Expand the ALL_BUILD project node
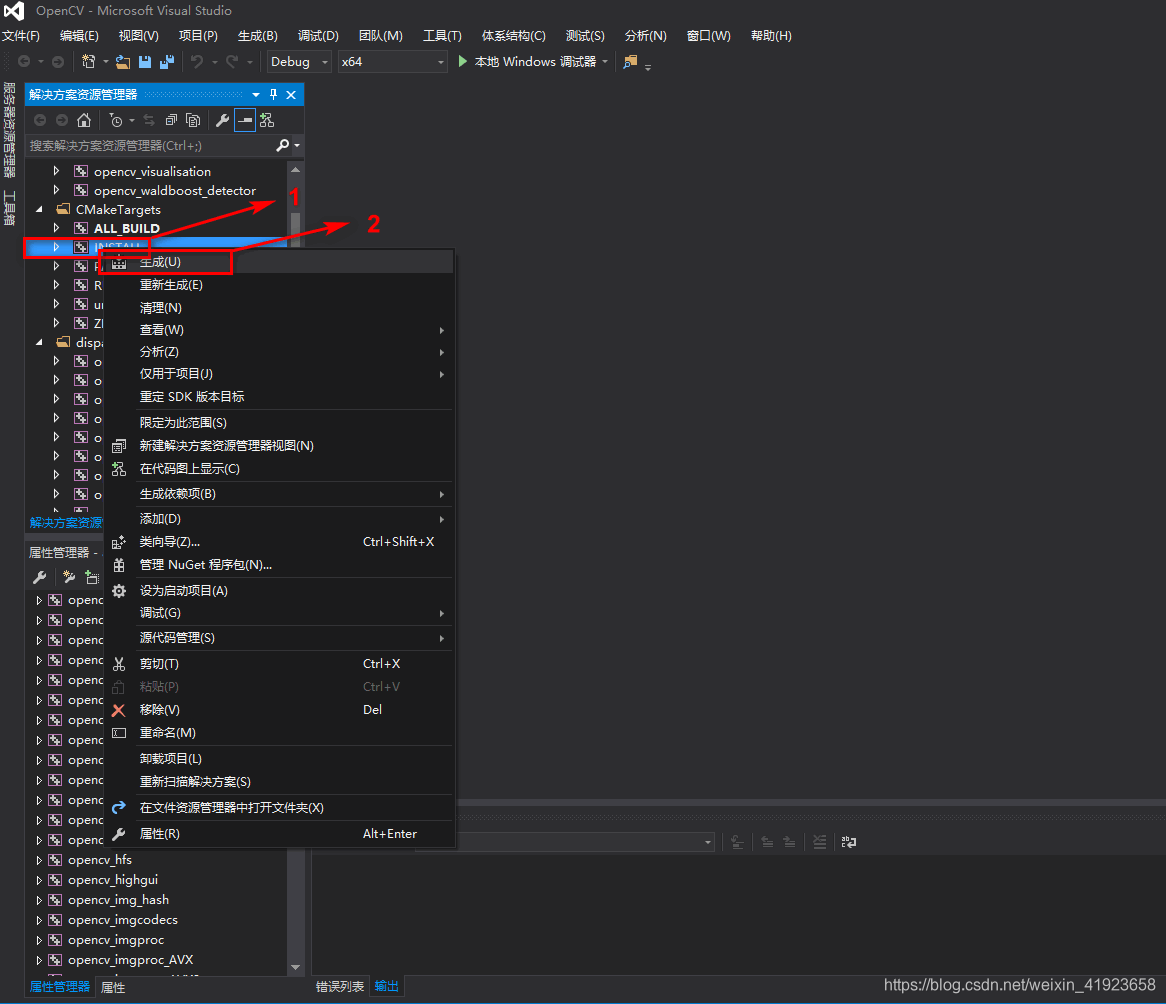The image size is (1166, 1004). (56, 228)
